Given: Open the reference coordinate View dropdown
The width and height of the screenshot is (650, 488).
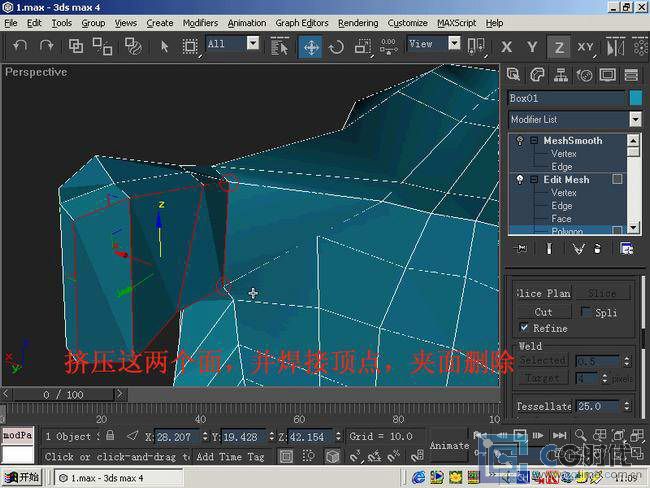Looking at the screenshot, I should 454,43.
